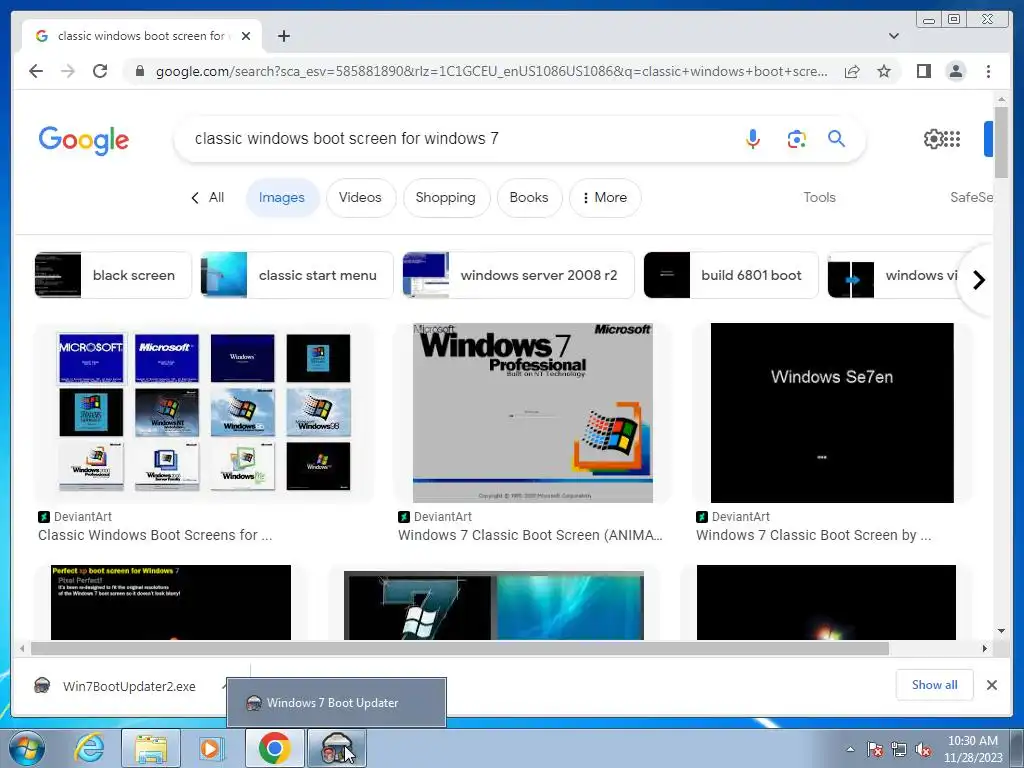This screenshot has height=768, width=1024.
Task: Go back to the previous page
Action: pyautogui.click(x=36, y=71)
